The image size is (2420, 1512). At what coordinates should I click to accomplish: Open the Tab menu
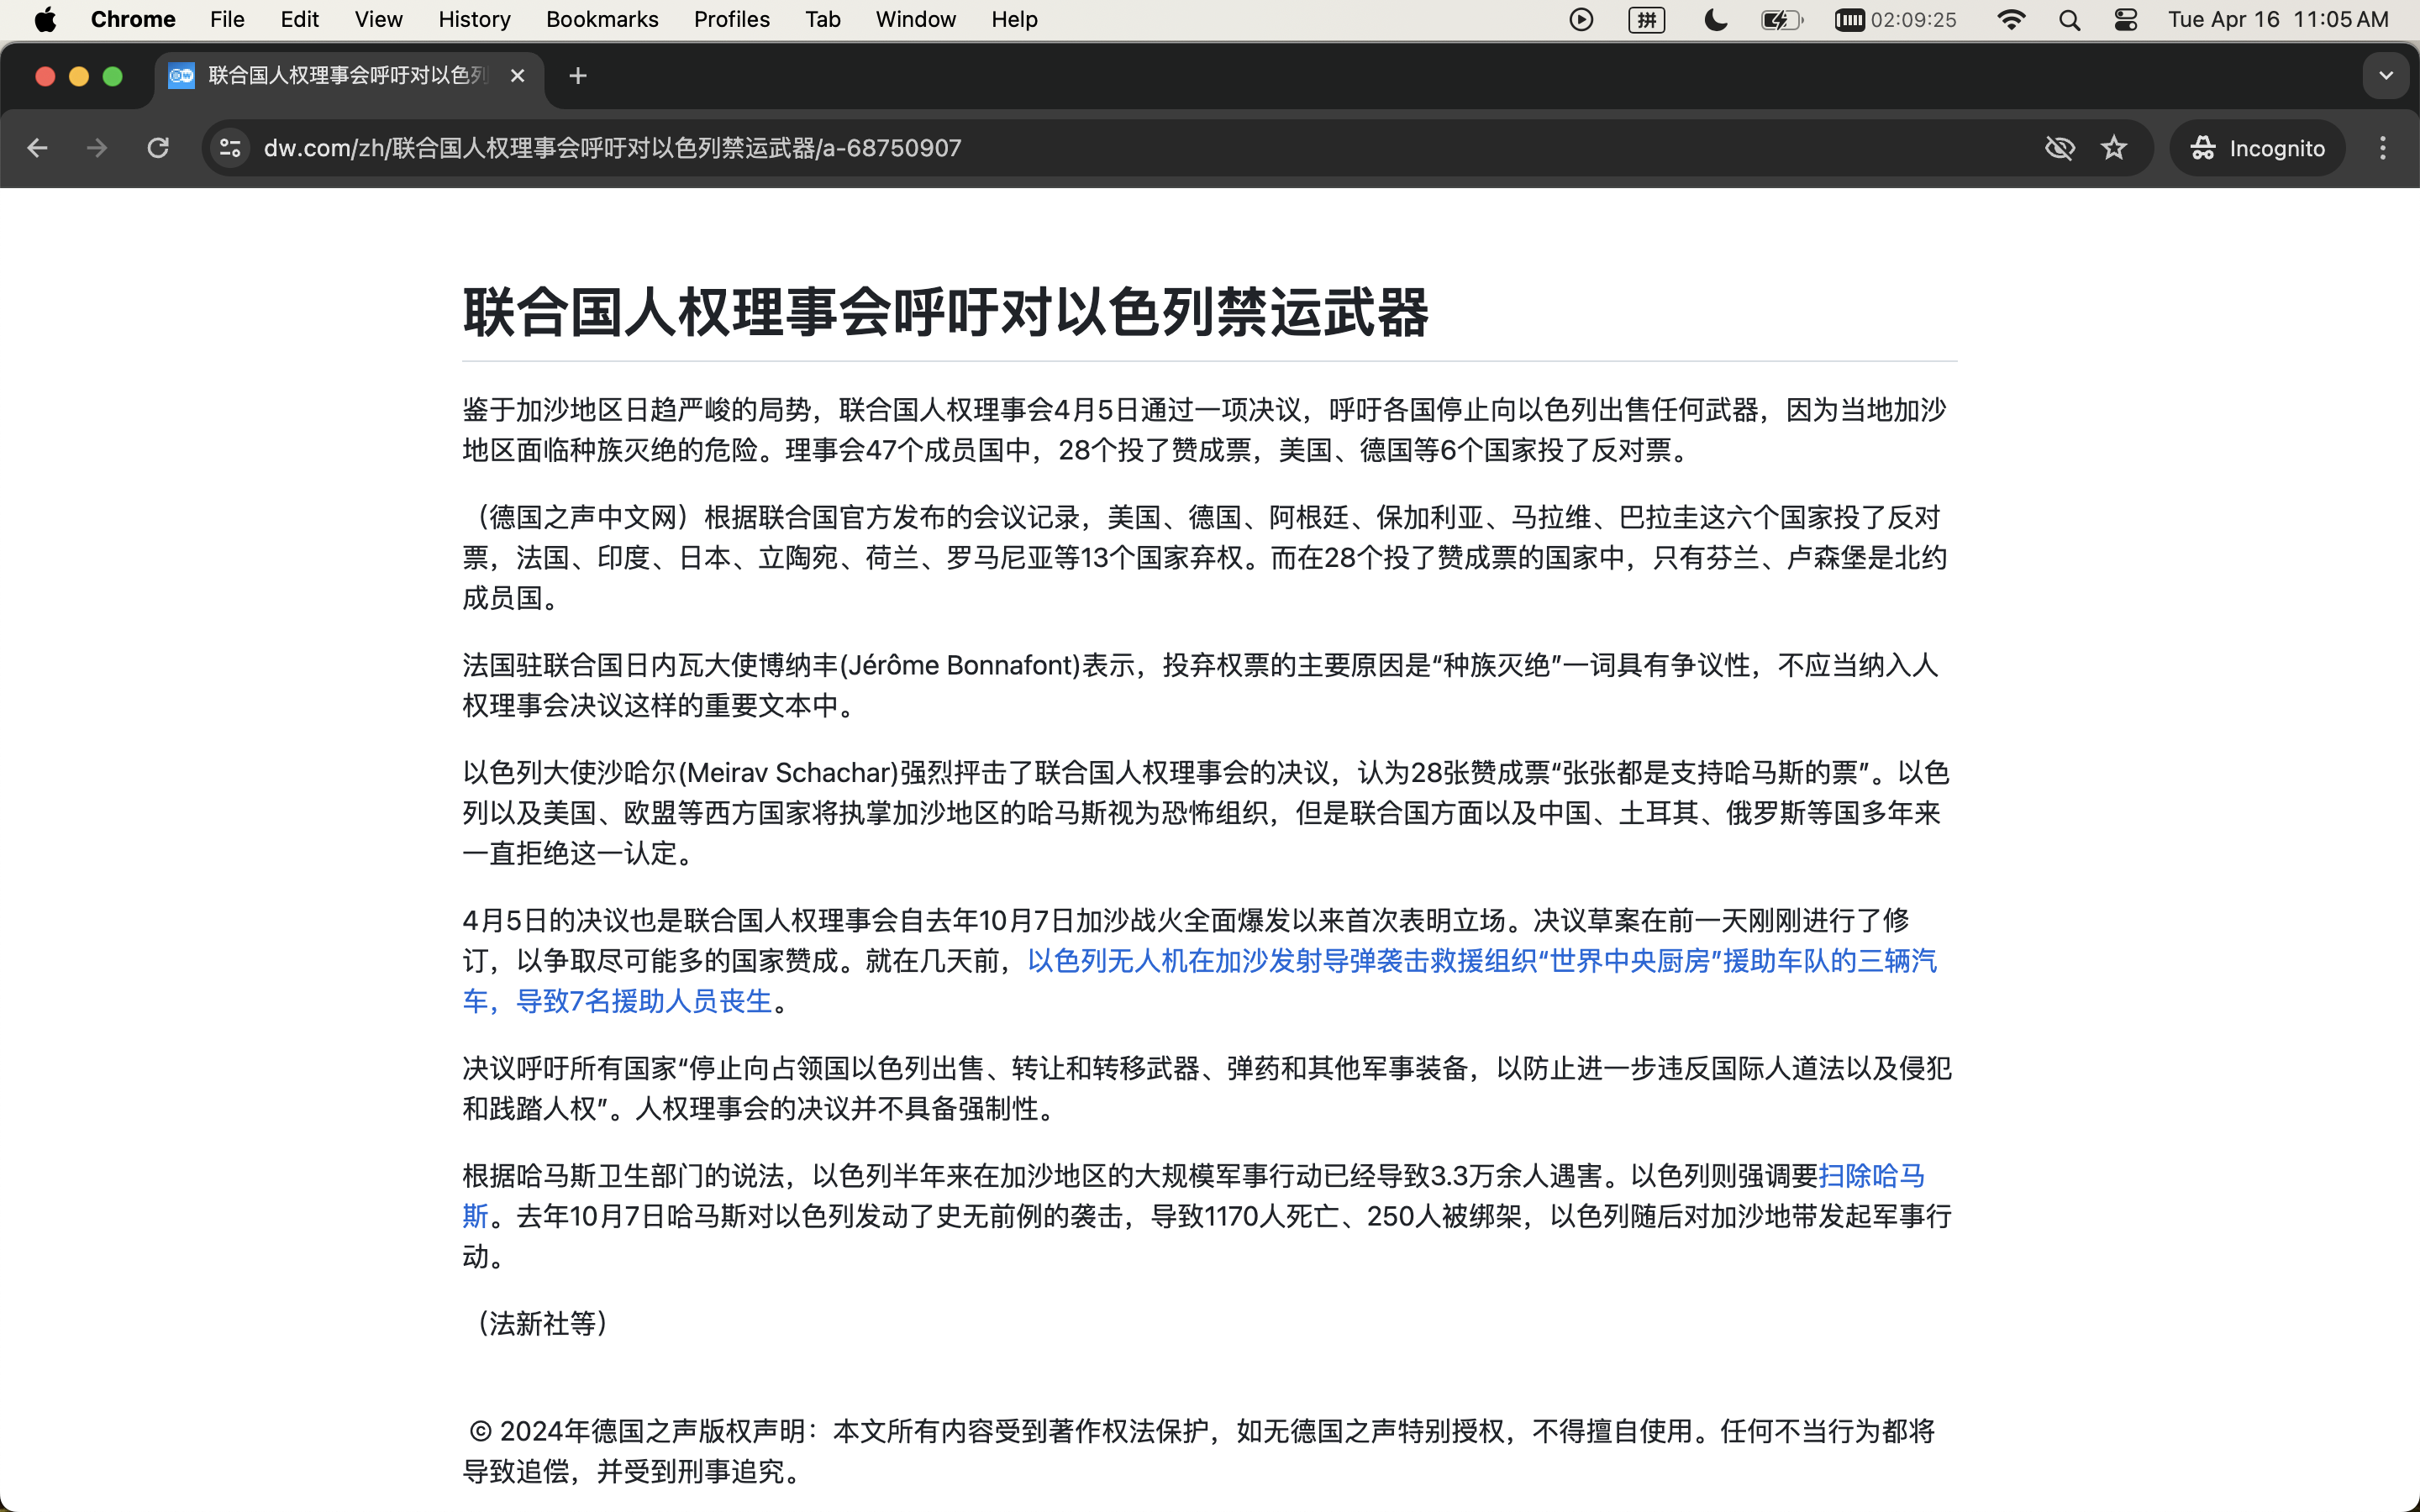coord(822,19)
